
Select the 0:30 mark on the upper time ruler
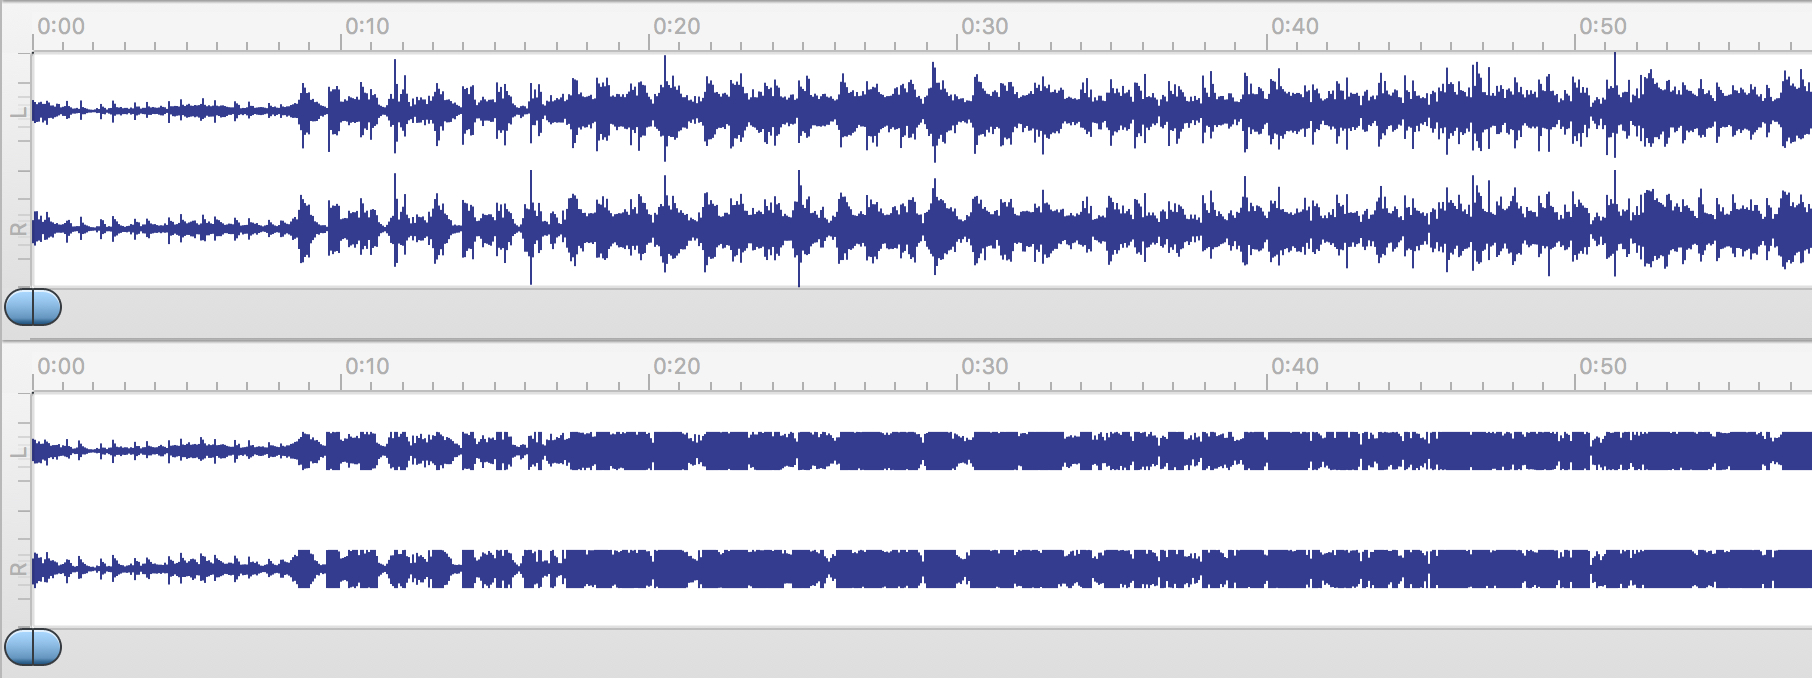pyautogui.click(x=984, y=27)
